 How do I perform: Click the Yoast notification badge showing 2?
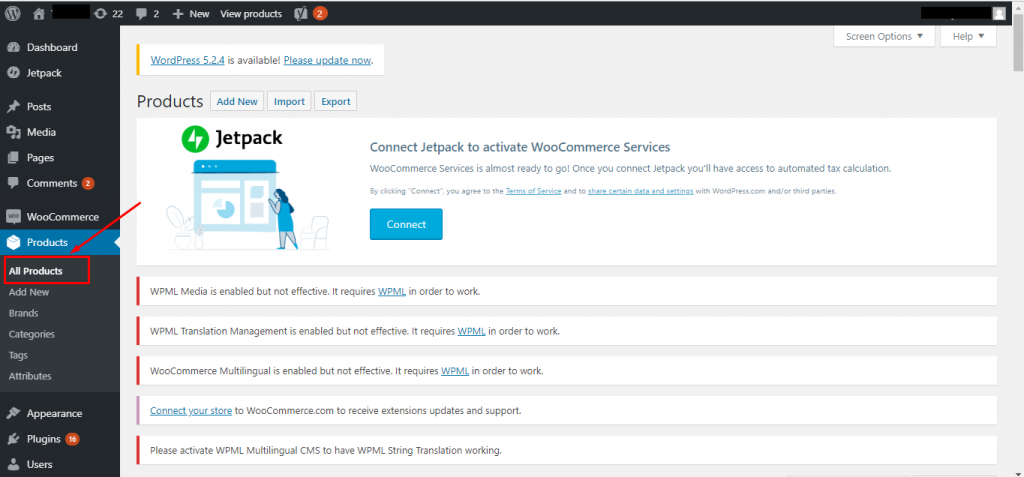[x=320, y=13]
